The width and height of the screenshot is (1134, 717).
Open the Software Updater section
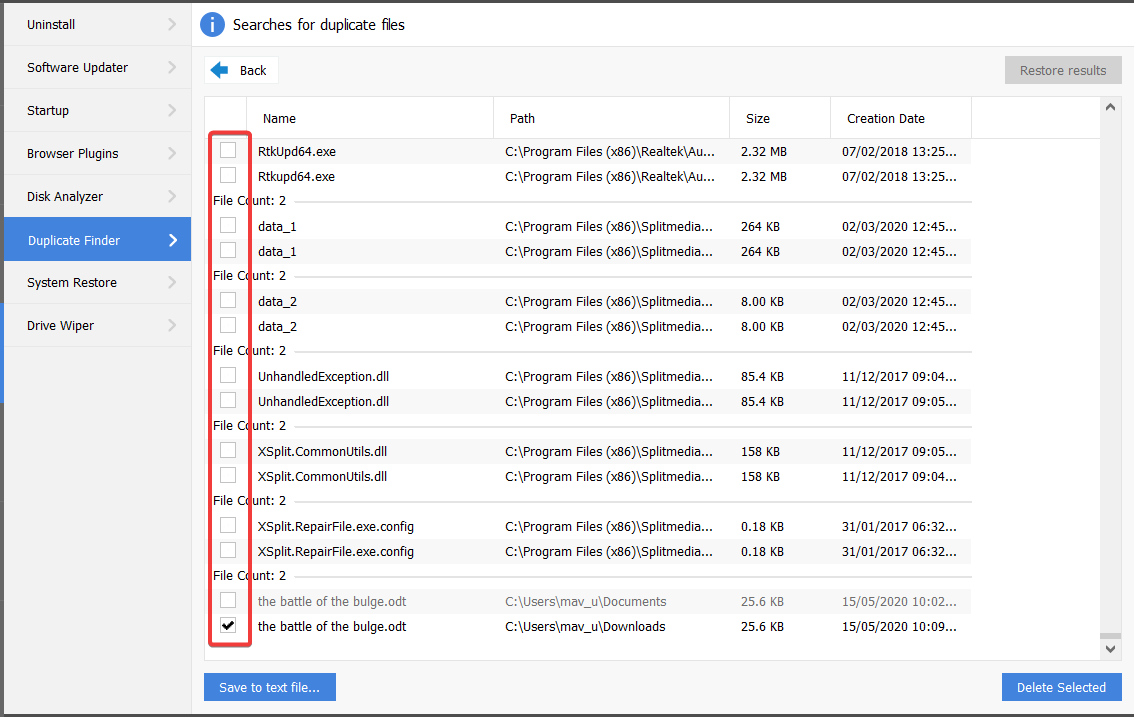(98, 67)
